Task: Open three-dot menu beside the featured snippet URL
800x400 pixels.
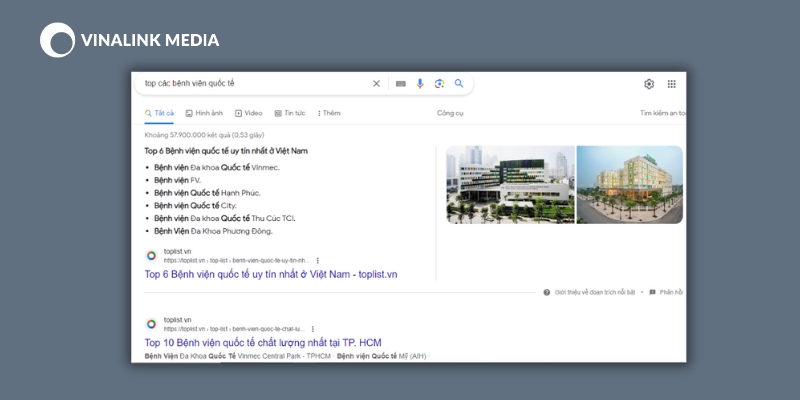Action: click(x=318, y=260)
